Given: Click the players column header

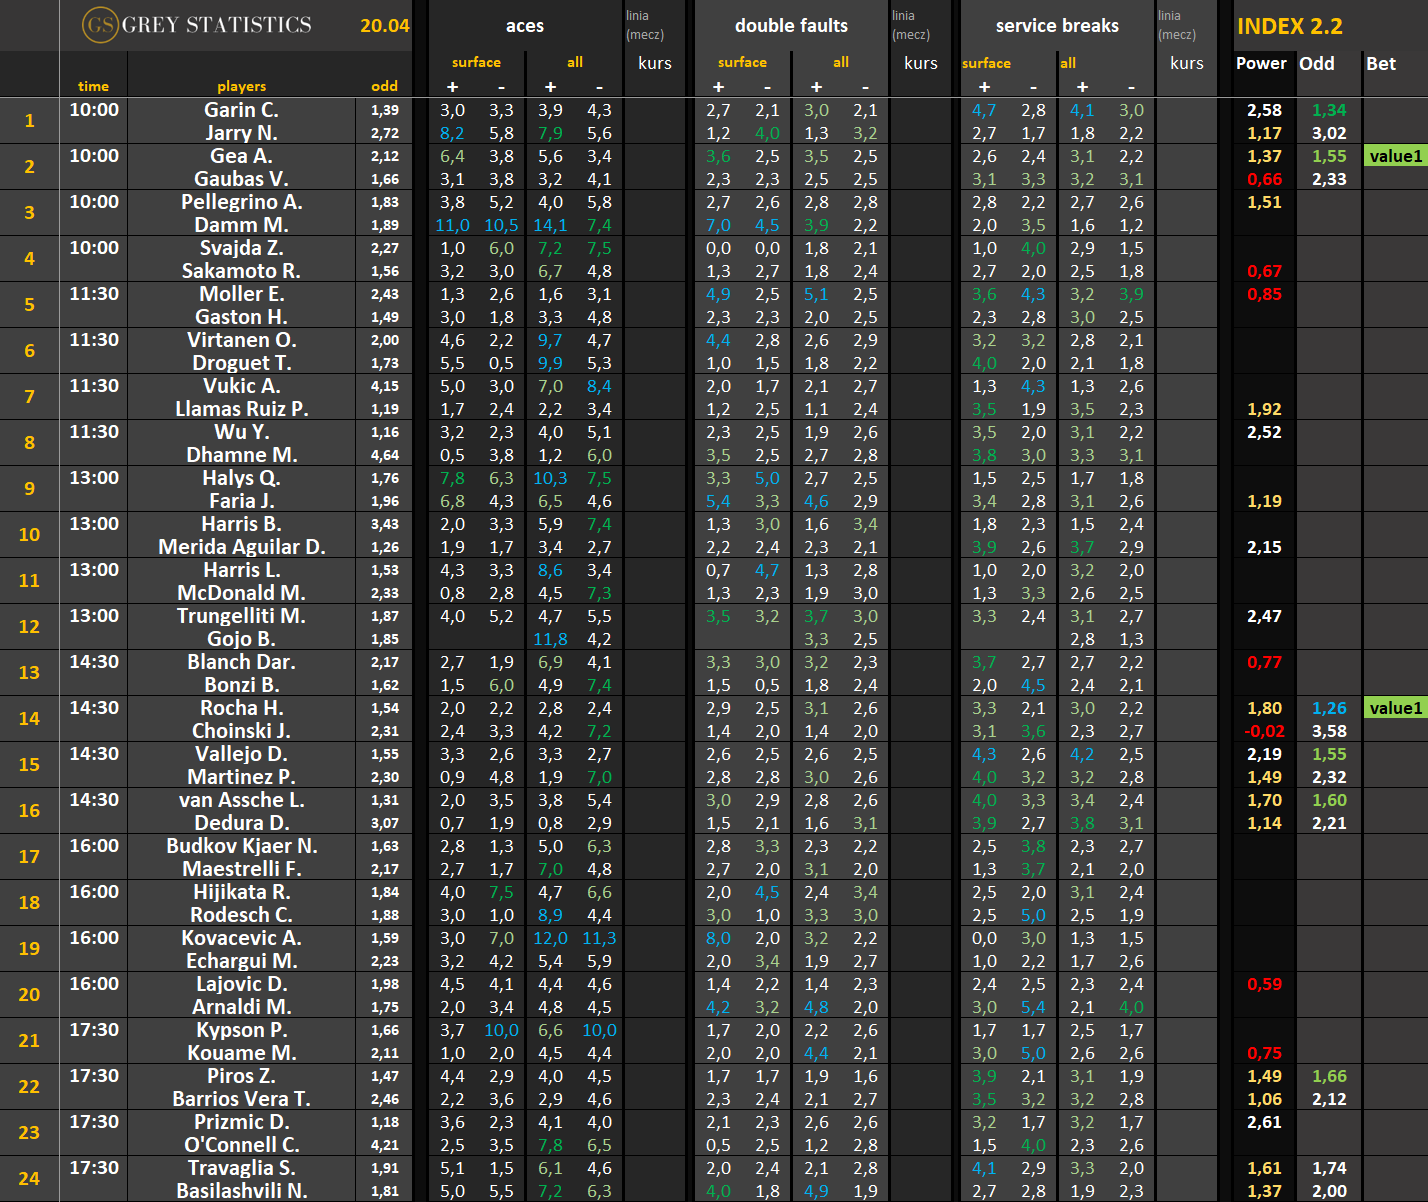Looking at the screenshot, I should tap(241, 86).
